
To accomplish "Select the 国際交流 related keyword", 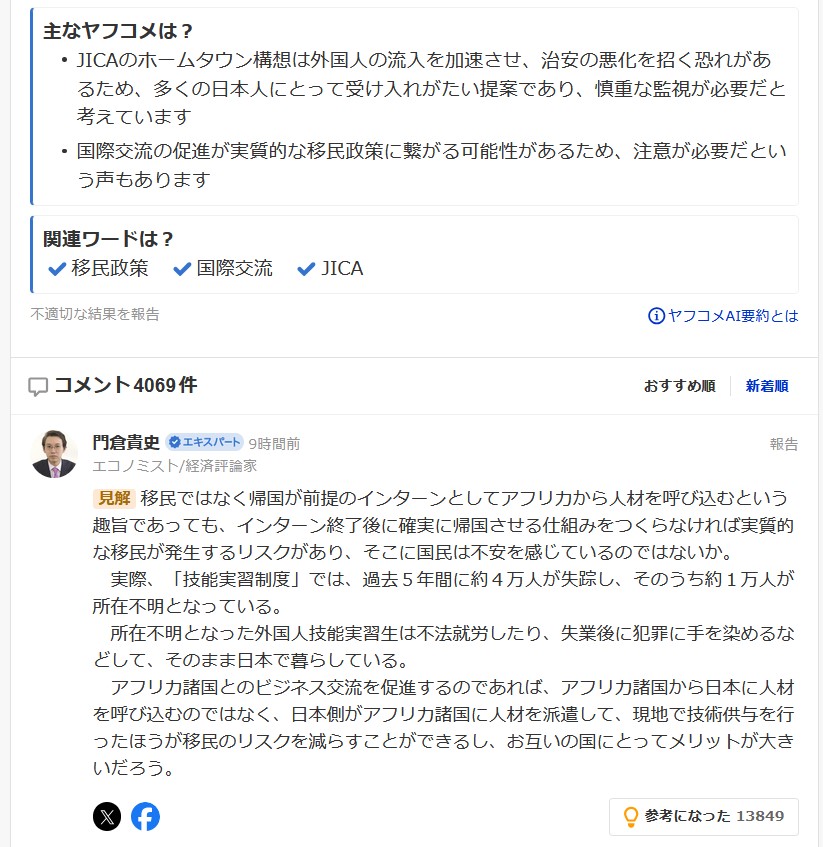I will click(223, 268).
